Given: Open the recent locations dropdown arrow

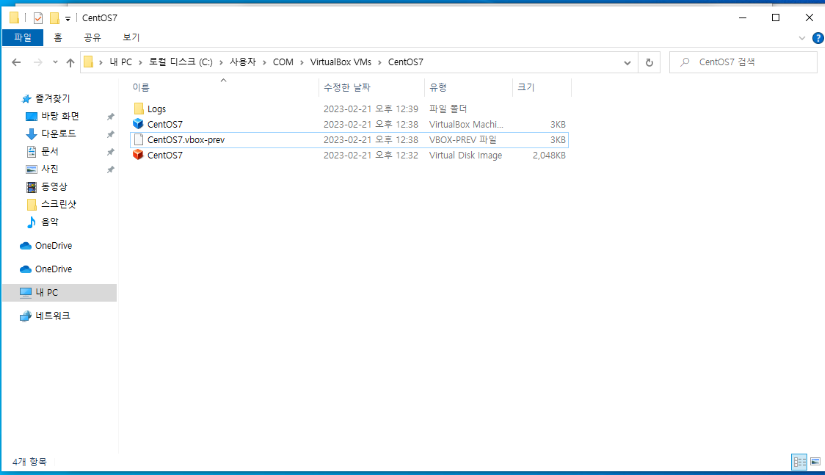Looking at the screenshot, I should pyautogui.click(x=55, y=62).
